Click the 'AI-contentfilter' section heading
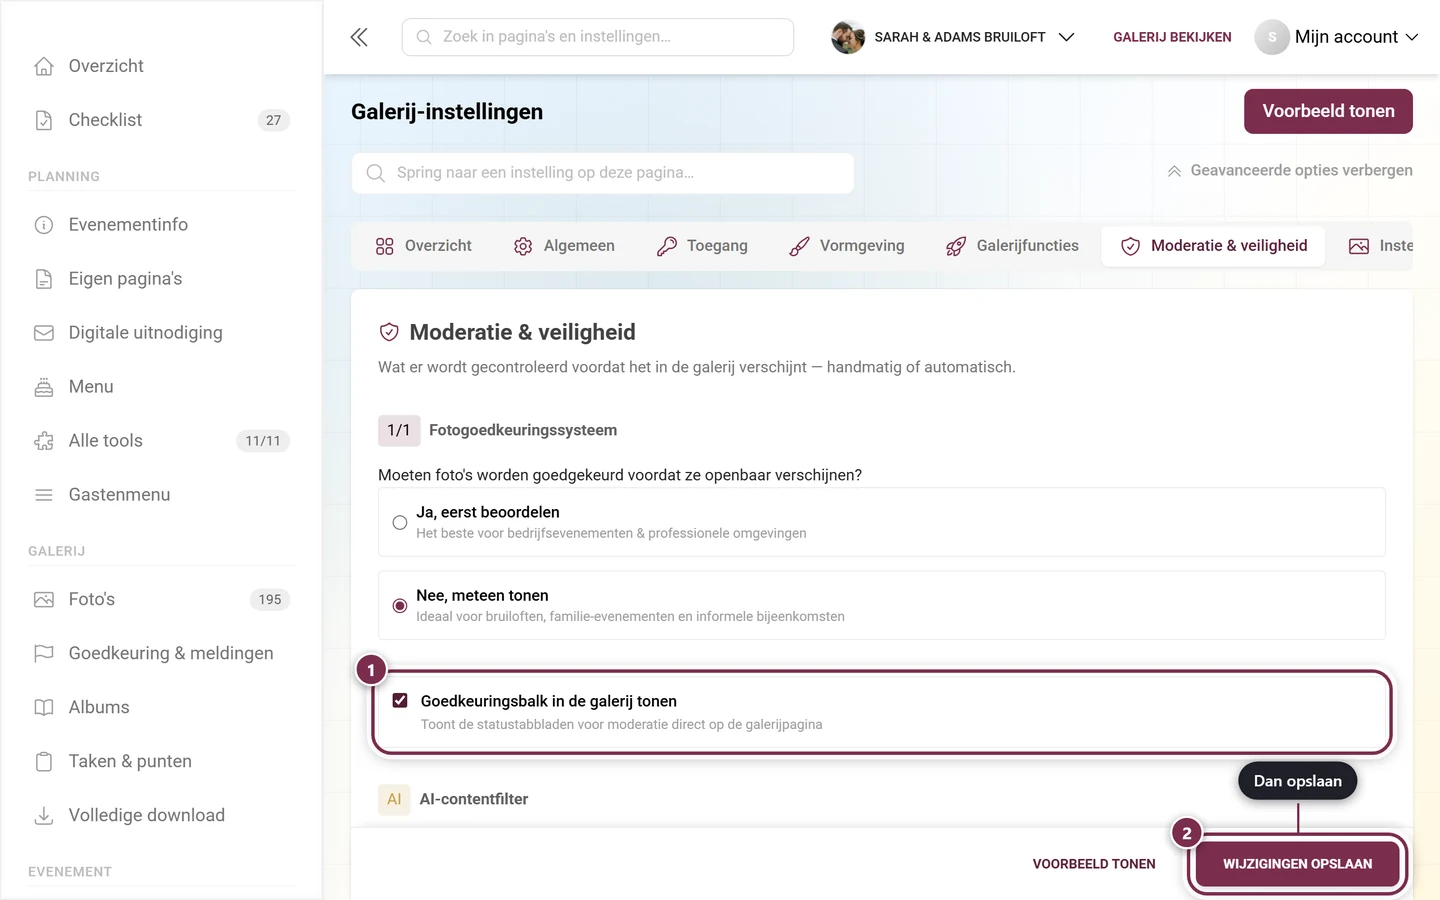This screenshot has height=900, width=1440. pyautogui.click(x=474, y=799)
